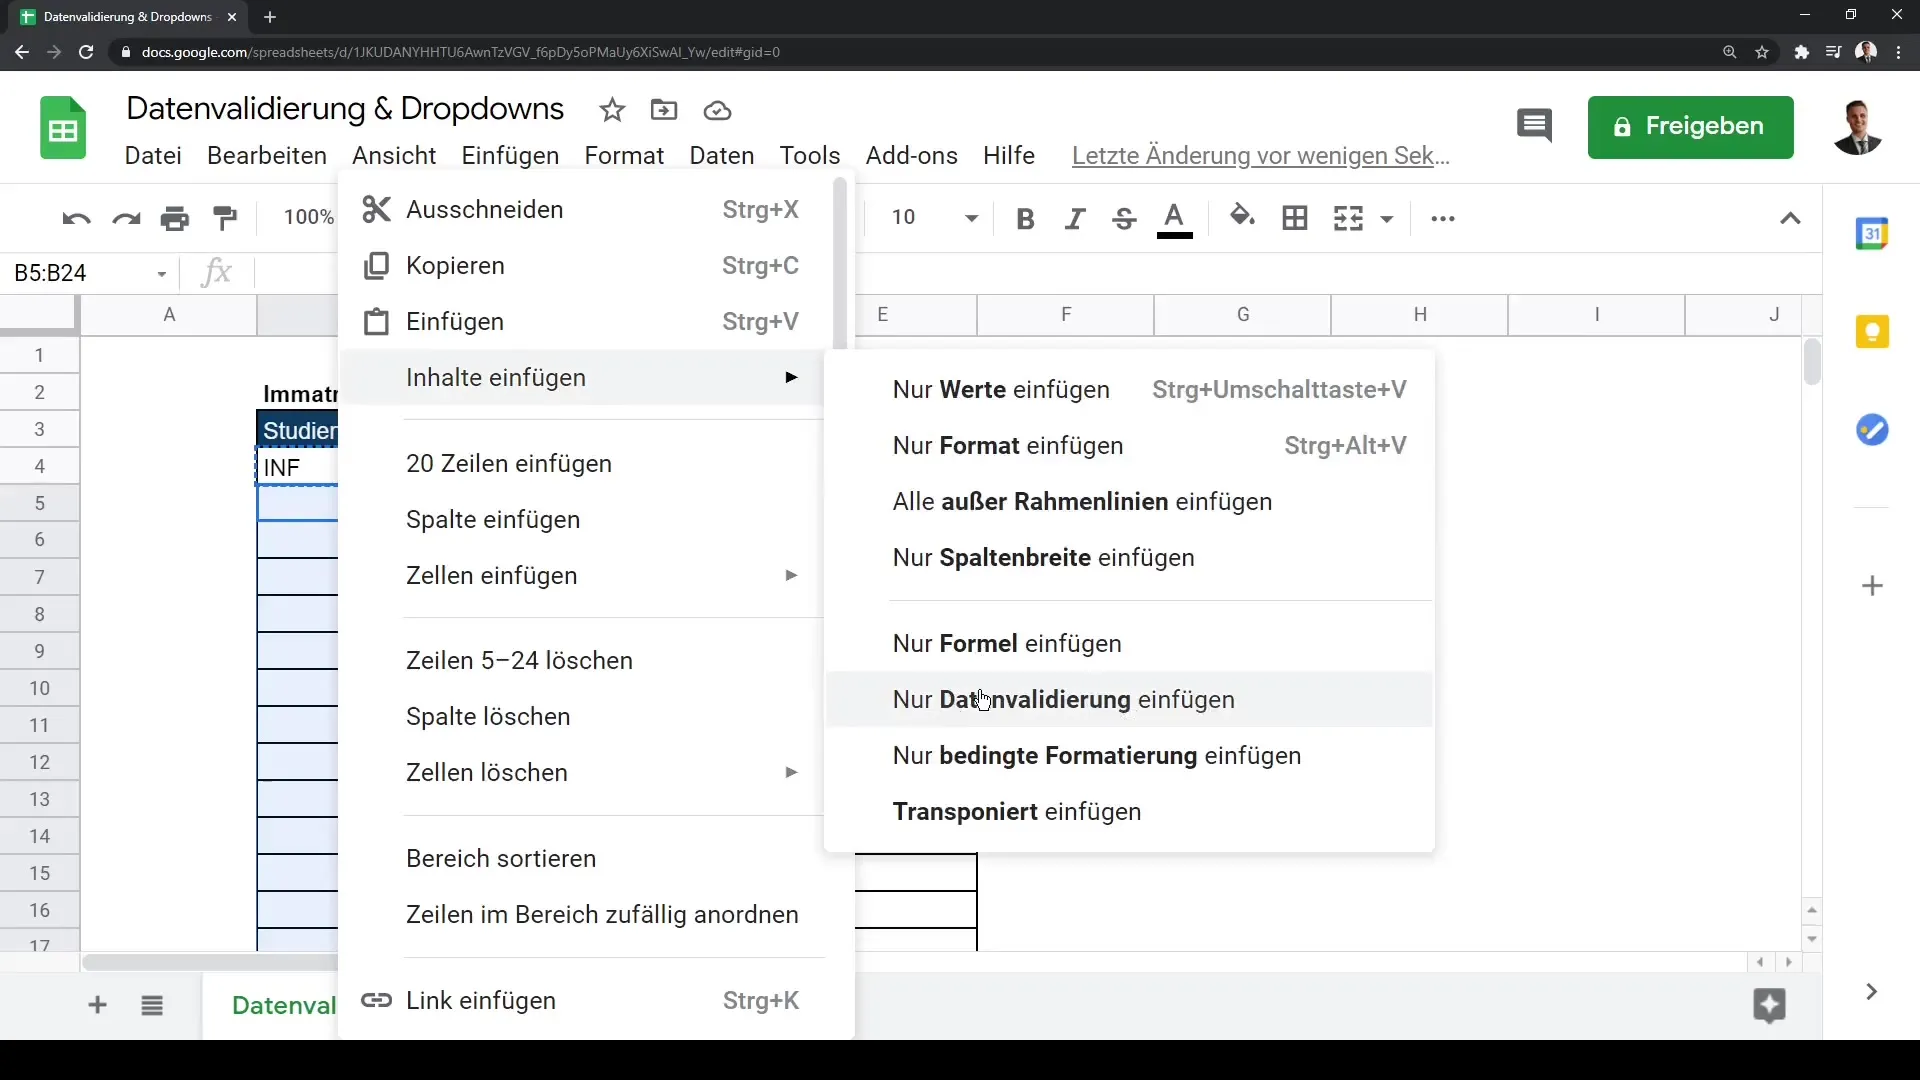Image resolution: width=1920 pixels, height=1080 pixels.
Task: Select row 10 header
Action: coord(39,689)
